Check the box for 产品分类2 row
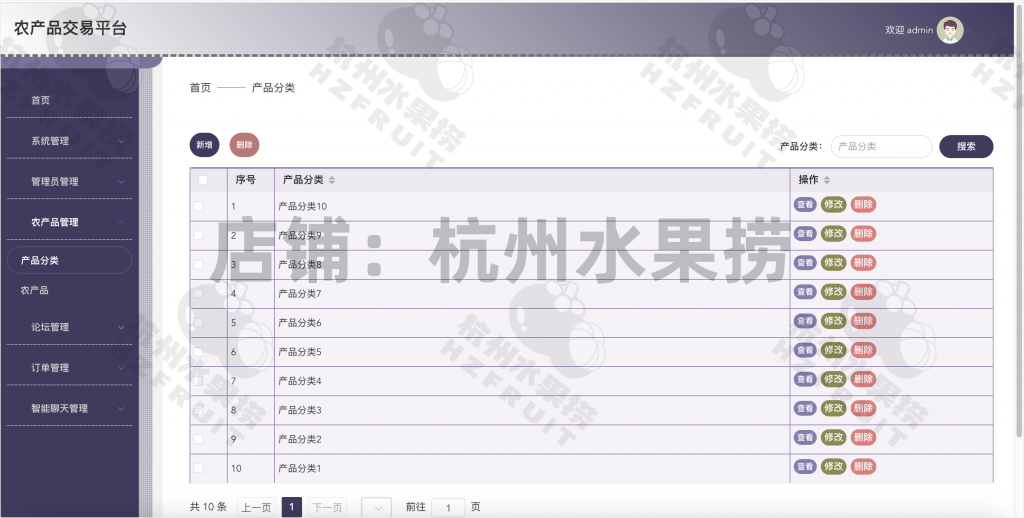1024x518 pixels. click(199, 439)
